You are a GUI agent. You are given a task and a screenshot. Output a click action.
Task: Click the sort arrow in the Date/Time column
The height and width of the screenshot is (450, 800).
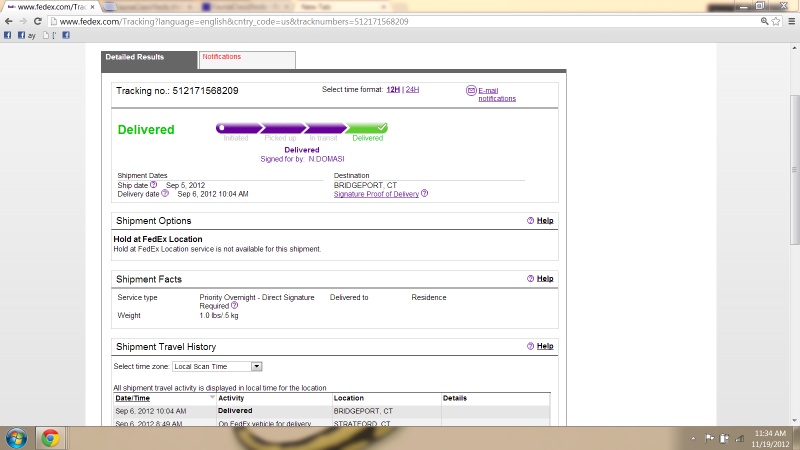(212, 397)
